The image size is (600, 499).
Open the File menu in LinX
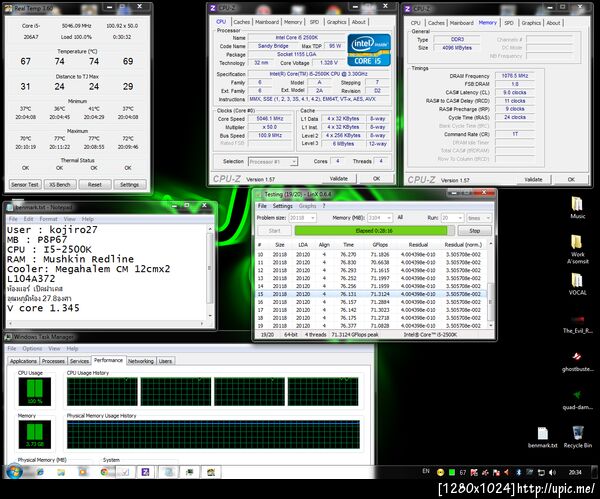(x=262, y=206)
